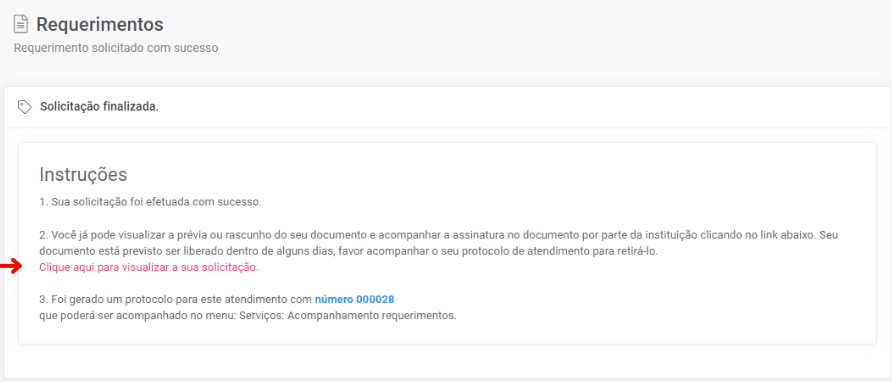Click the document icon beside Requerimentos

click(21, 24)
